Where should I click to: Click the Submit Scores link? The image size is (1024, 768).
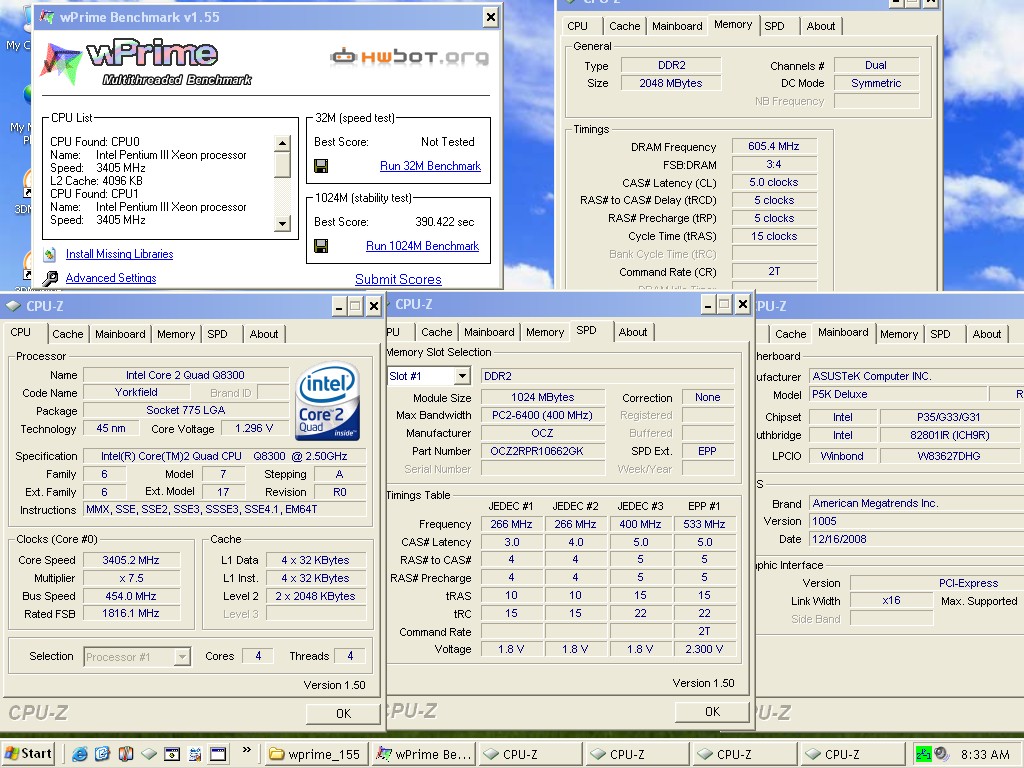(x=398, y=280)
